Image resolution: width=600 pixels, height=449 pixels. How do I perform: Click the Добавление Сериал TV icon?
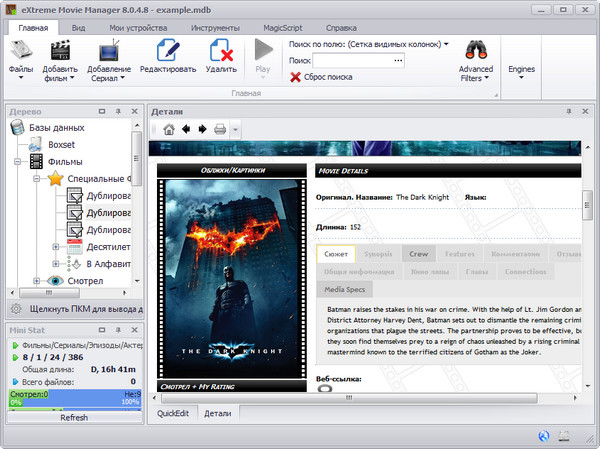click(x=109, y=52)
